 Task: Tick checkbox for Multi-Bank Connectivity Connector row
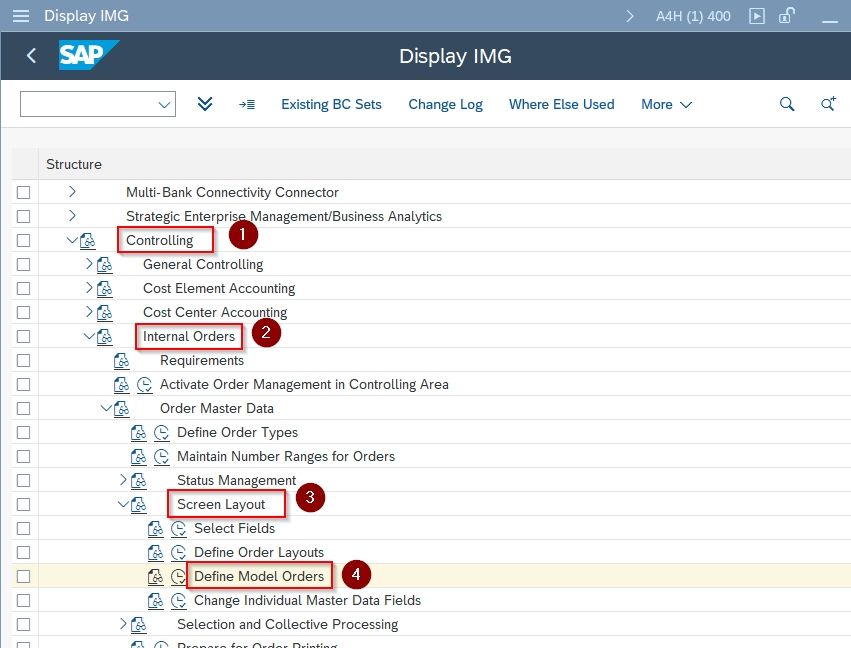pyautogui.click(x=23, y=193)
